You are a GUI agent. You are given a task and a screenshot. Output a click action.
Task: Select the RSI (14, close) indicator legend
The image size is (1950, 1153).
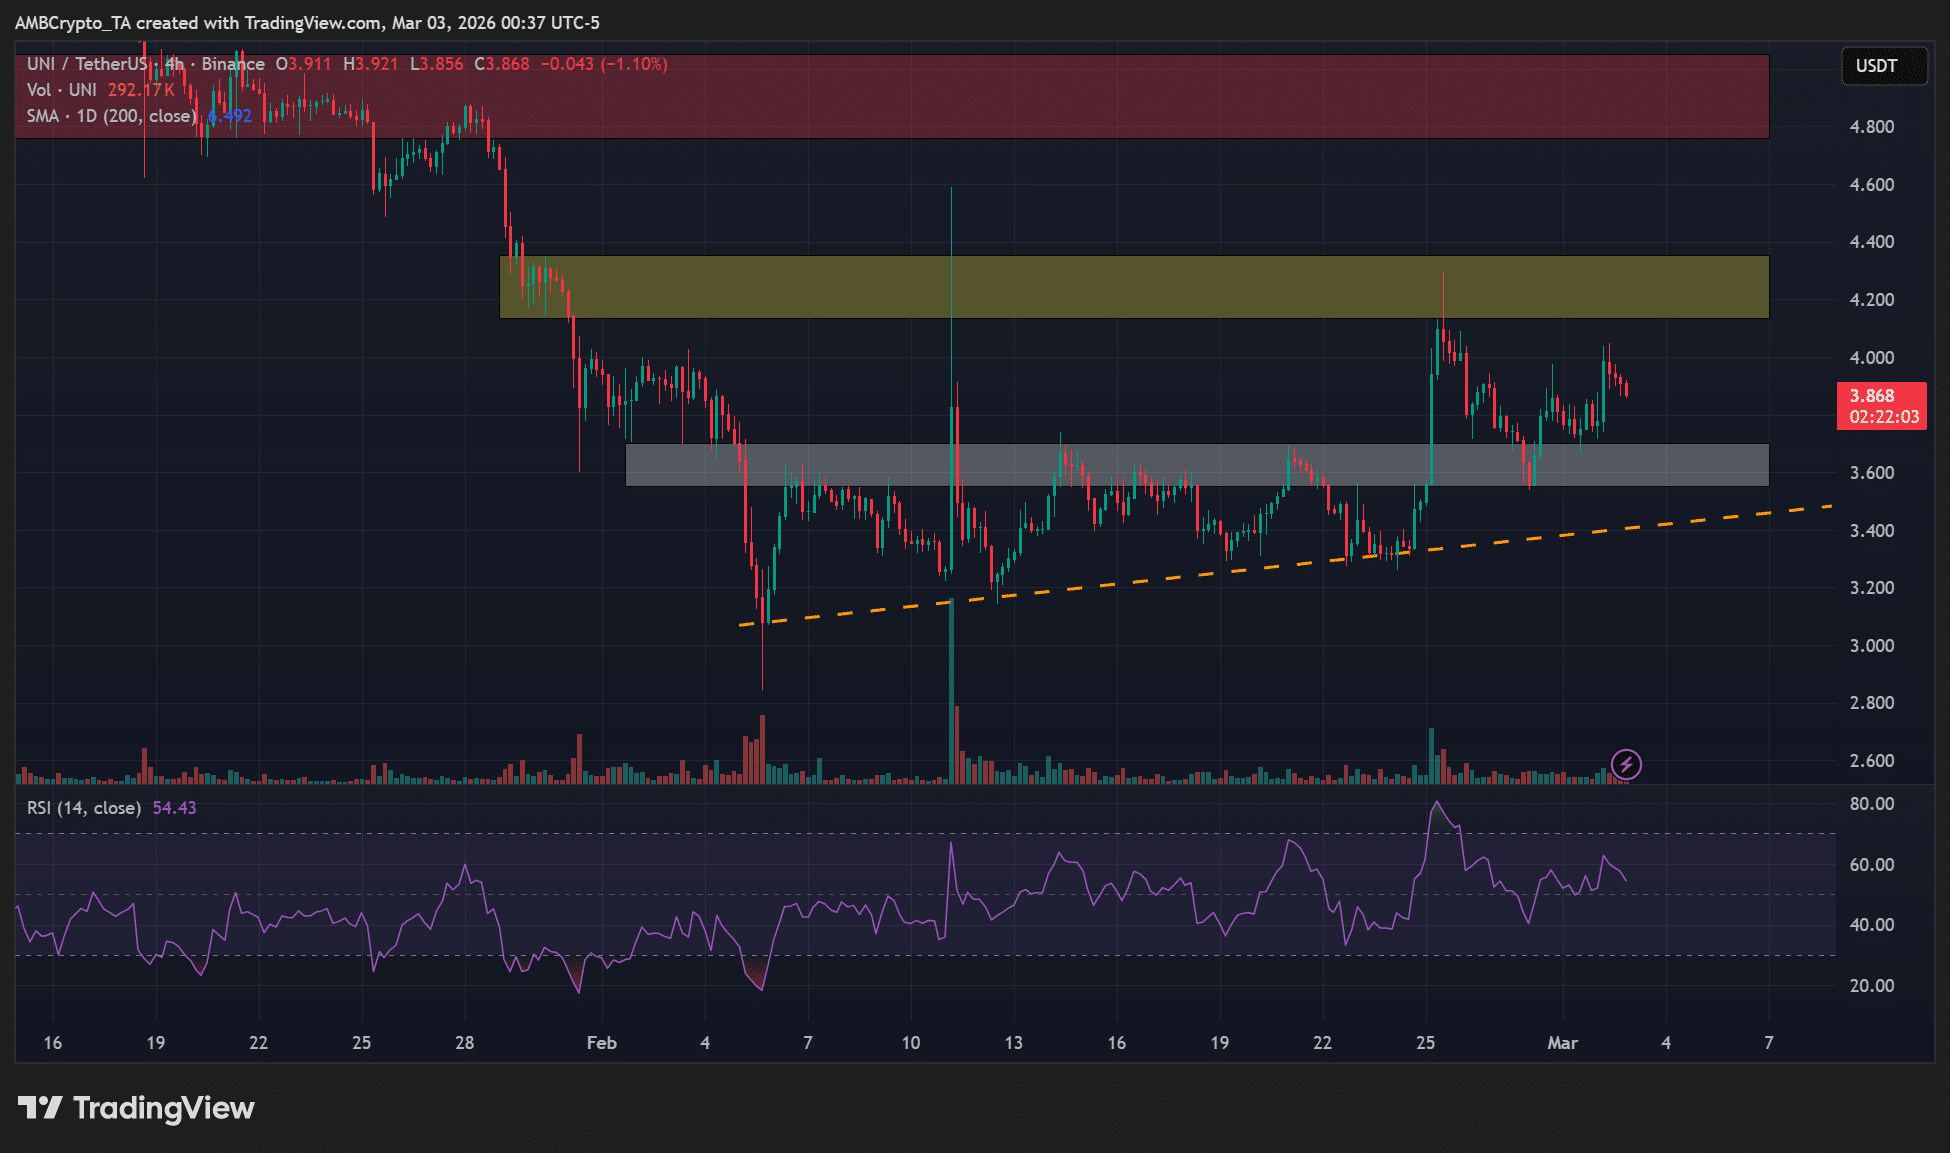pos(84,808)
